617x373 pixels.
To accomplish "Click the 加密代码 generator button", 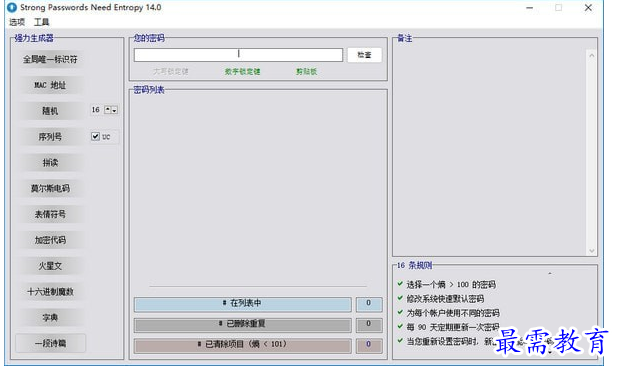I will point(50,240).
